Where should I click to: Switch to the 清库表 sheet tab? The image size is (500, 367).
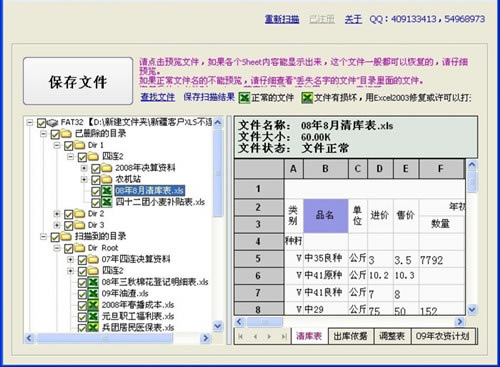(x=309, y=336)
